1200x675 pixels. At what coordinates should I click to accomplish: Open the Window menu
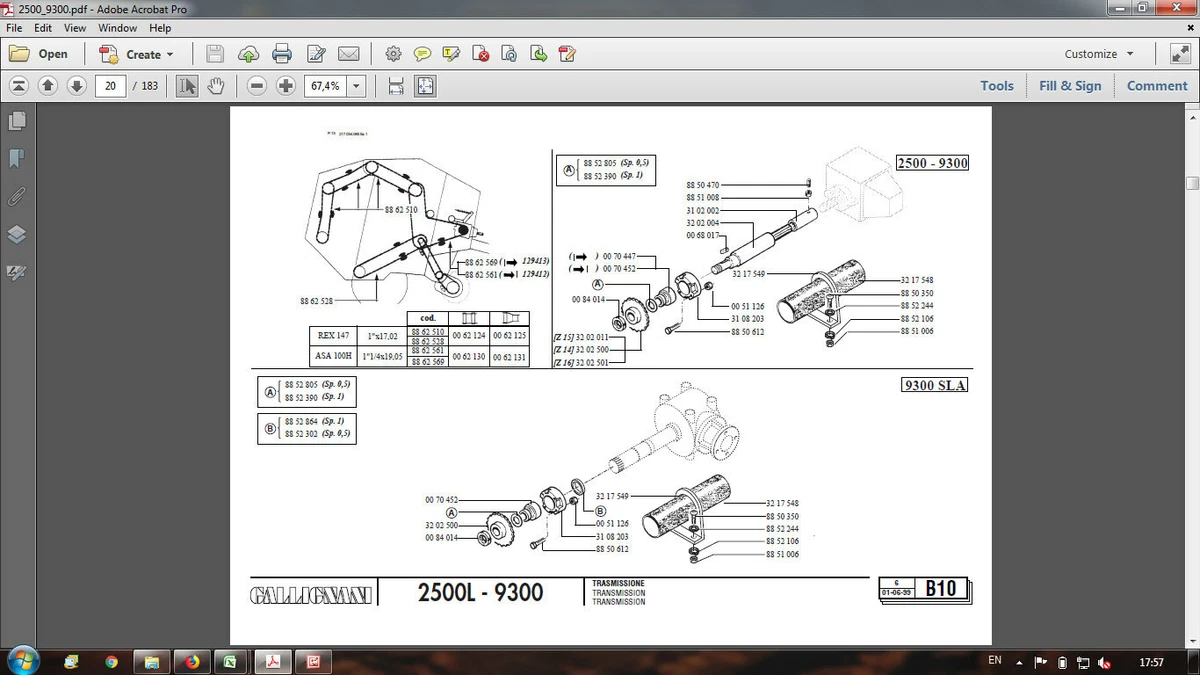[x=117, y=28]
